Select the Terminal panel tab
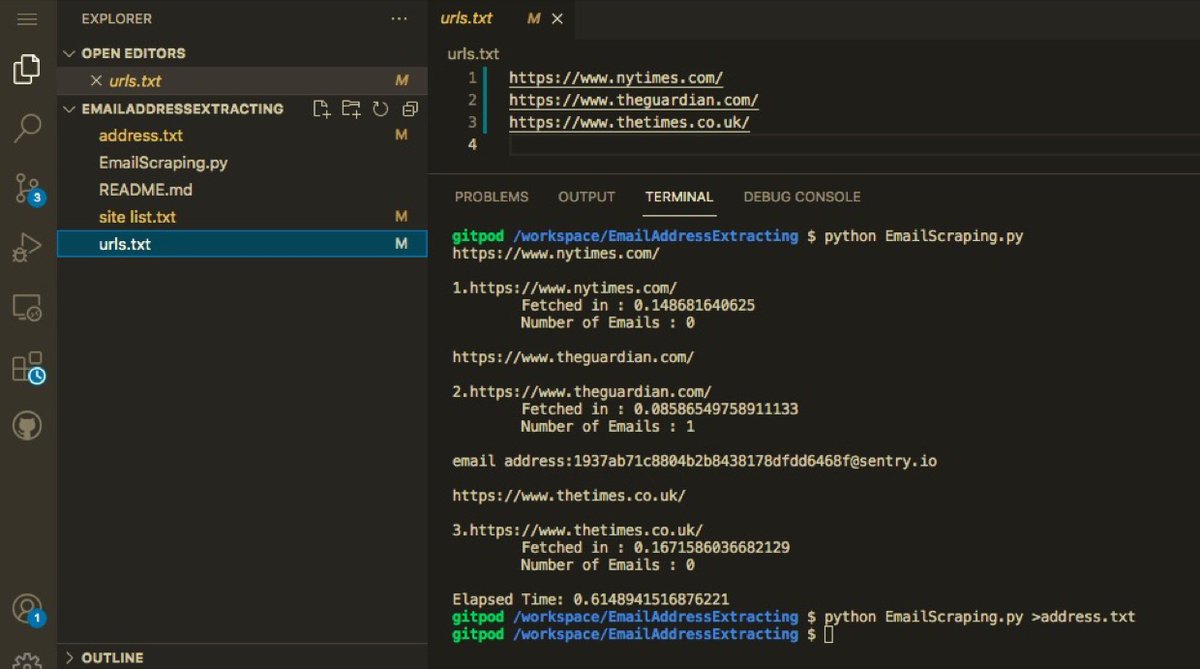Viewport: 1200px width, 669px height. pyautogui.click(x=679, y=197)
